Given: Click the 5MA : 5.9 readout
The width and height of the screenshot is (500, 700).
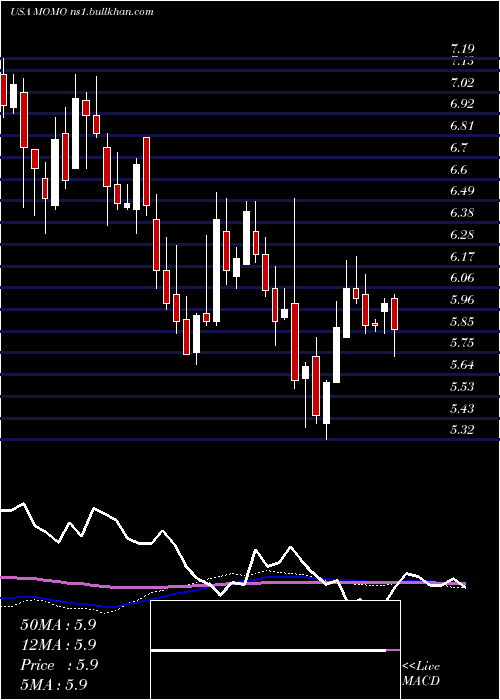Looking at the screenshot, I should click(54, 684).
